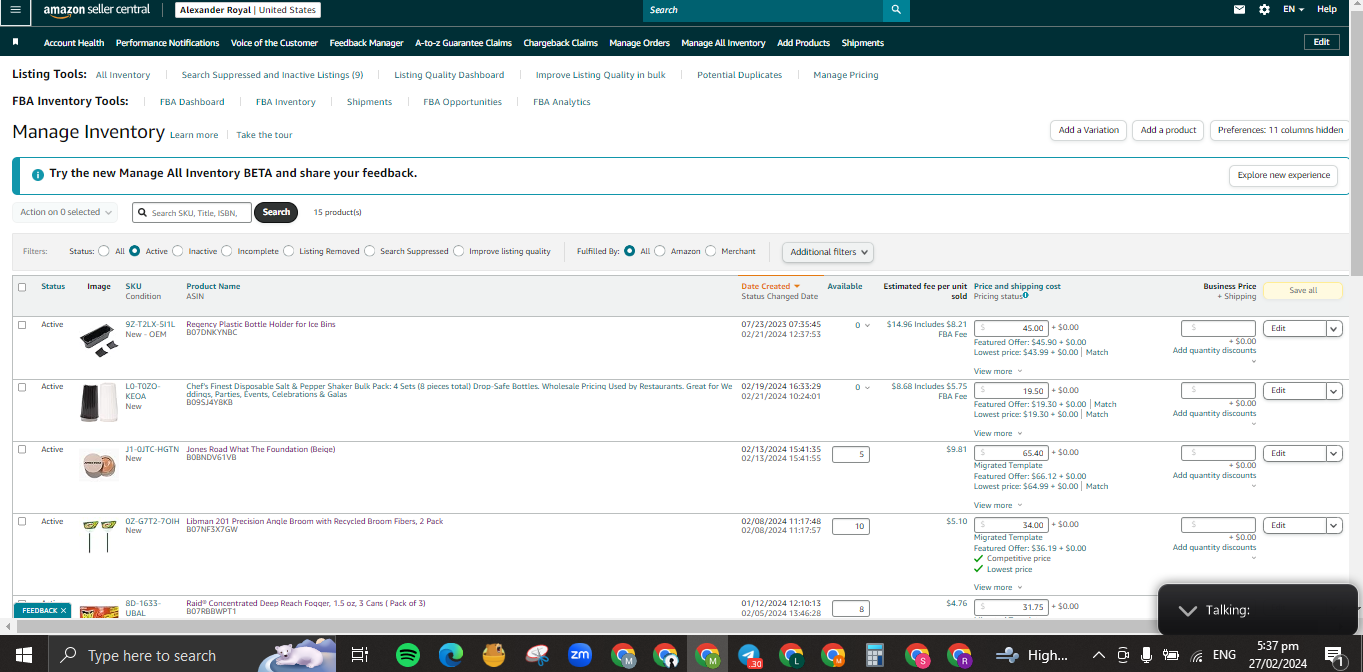Open the Libman Broom product thumbnail

(x=99, y=535)
